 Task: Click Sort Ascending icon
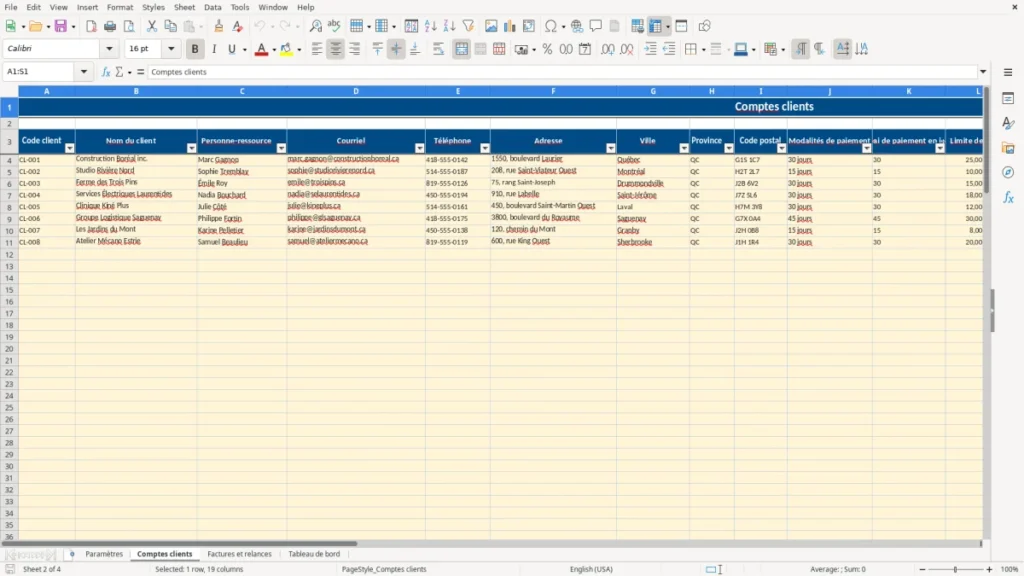[x=430, y=26]
